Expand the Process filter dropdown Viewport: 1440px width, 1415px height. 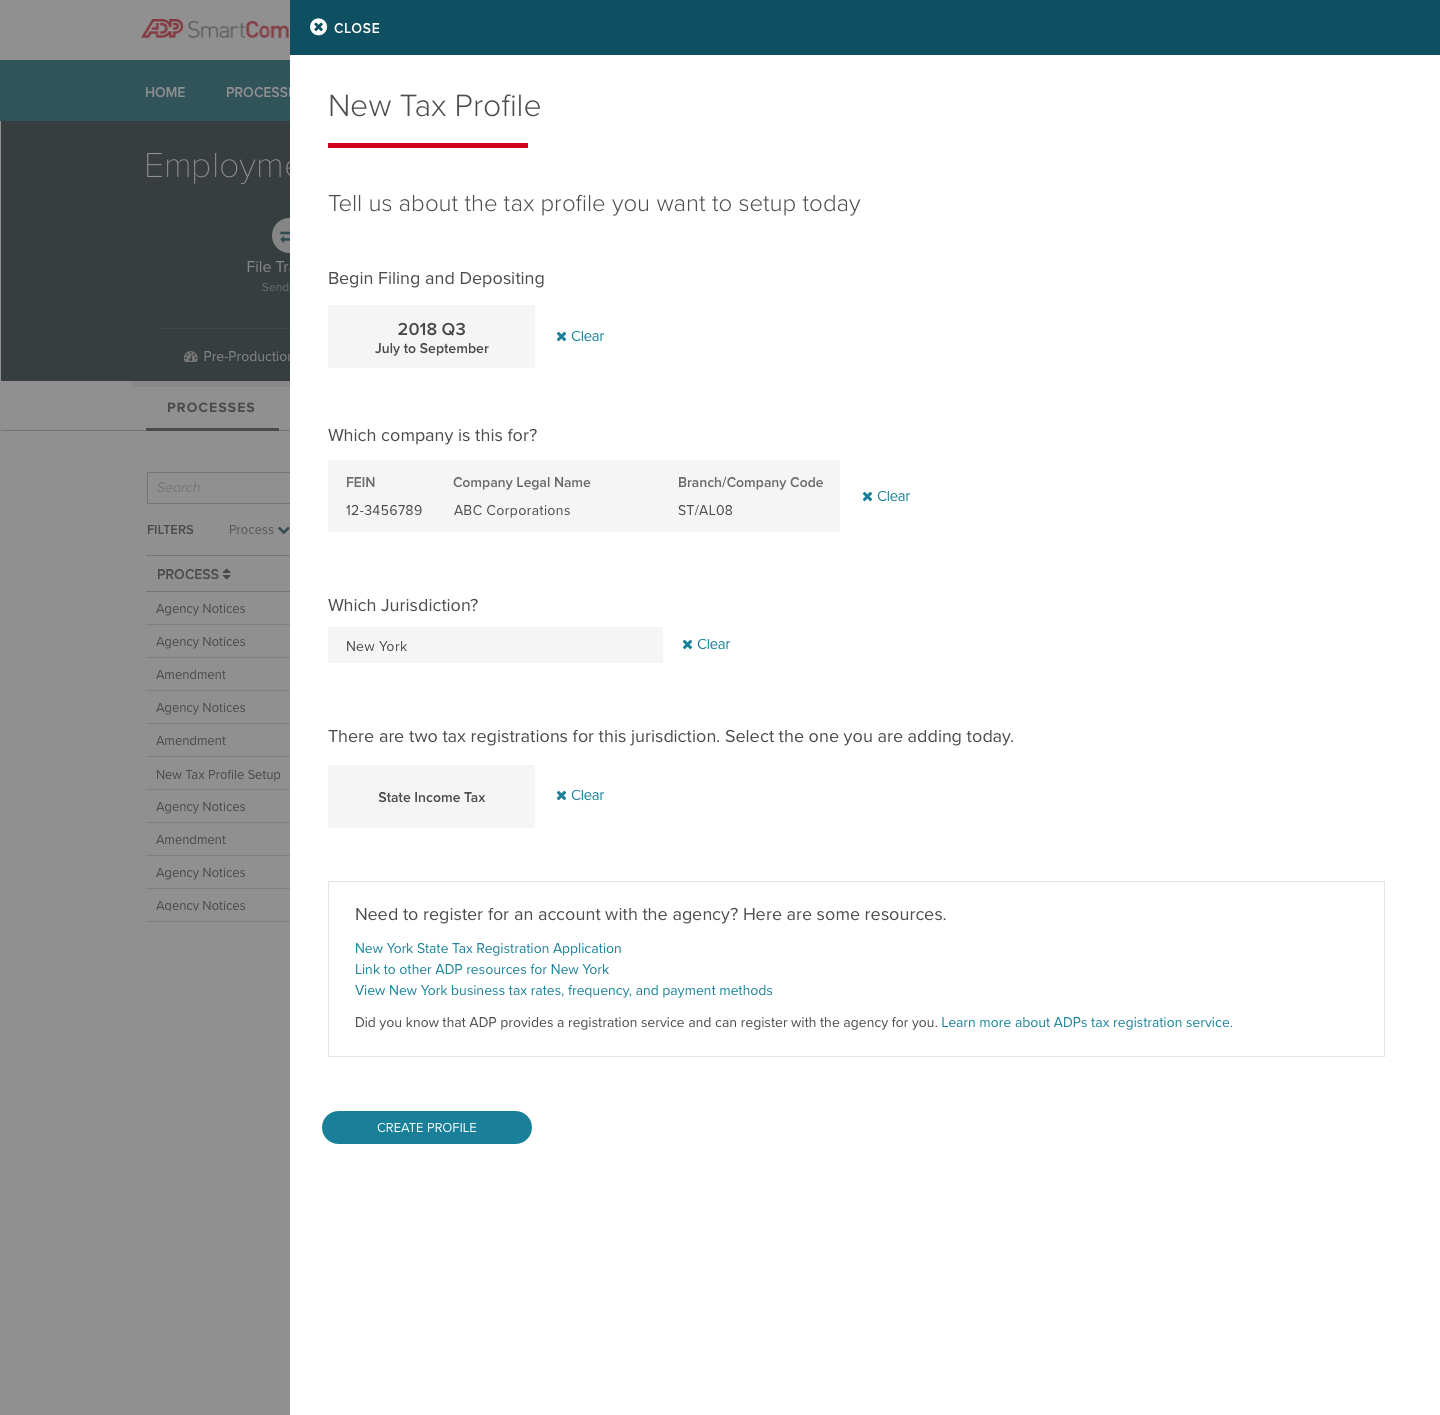(259, 530)
